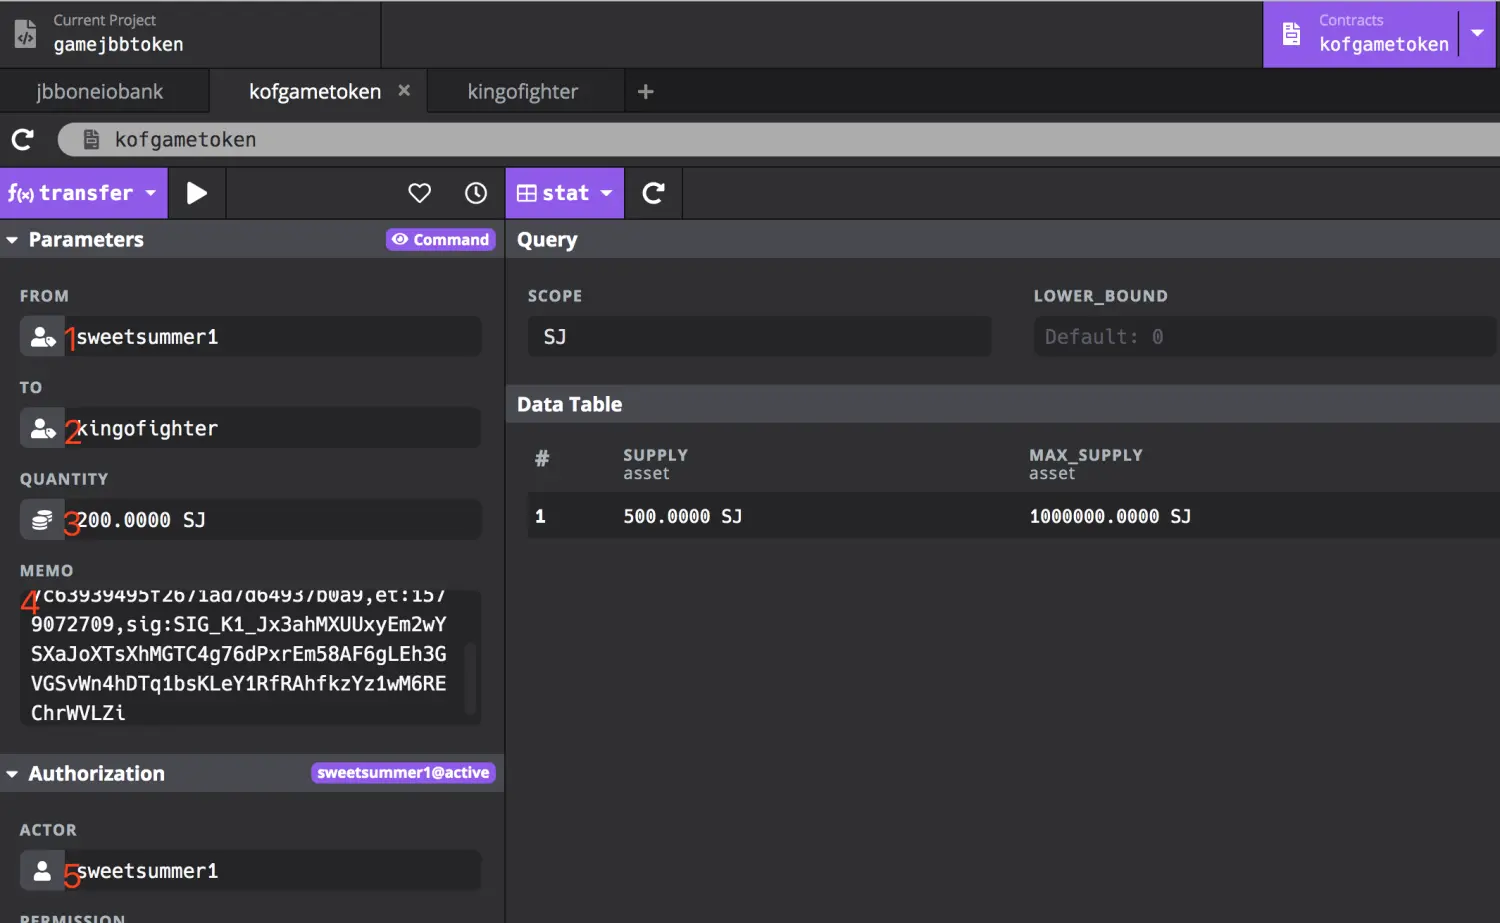This screenshot has height=923, width=1500.
Task: Toggle the Command view button
Action: tap(441, 240)
